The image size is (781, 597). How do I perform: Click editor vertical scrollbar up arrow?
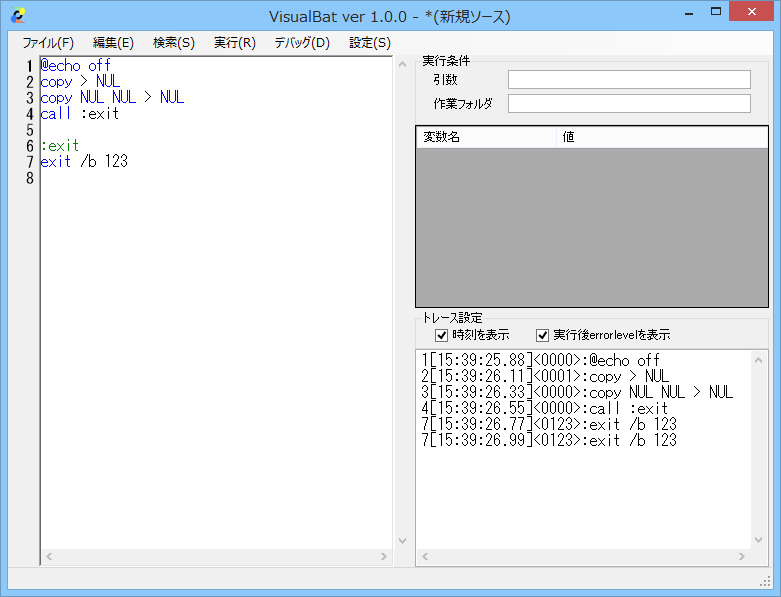coord(402,64)
